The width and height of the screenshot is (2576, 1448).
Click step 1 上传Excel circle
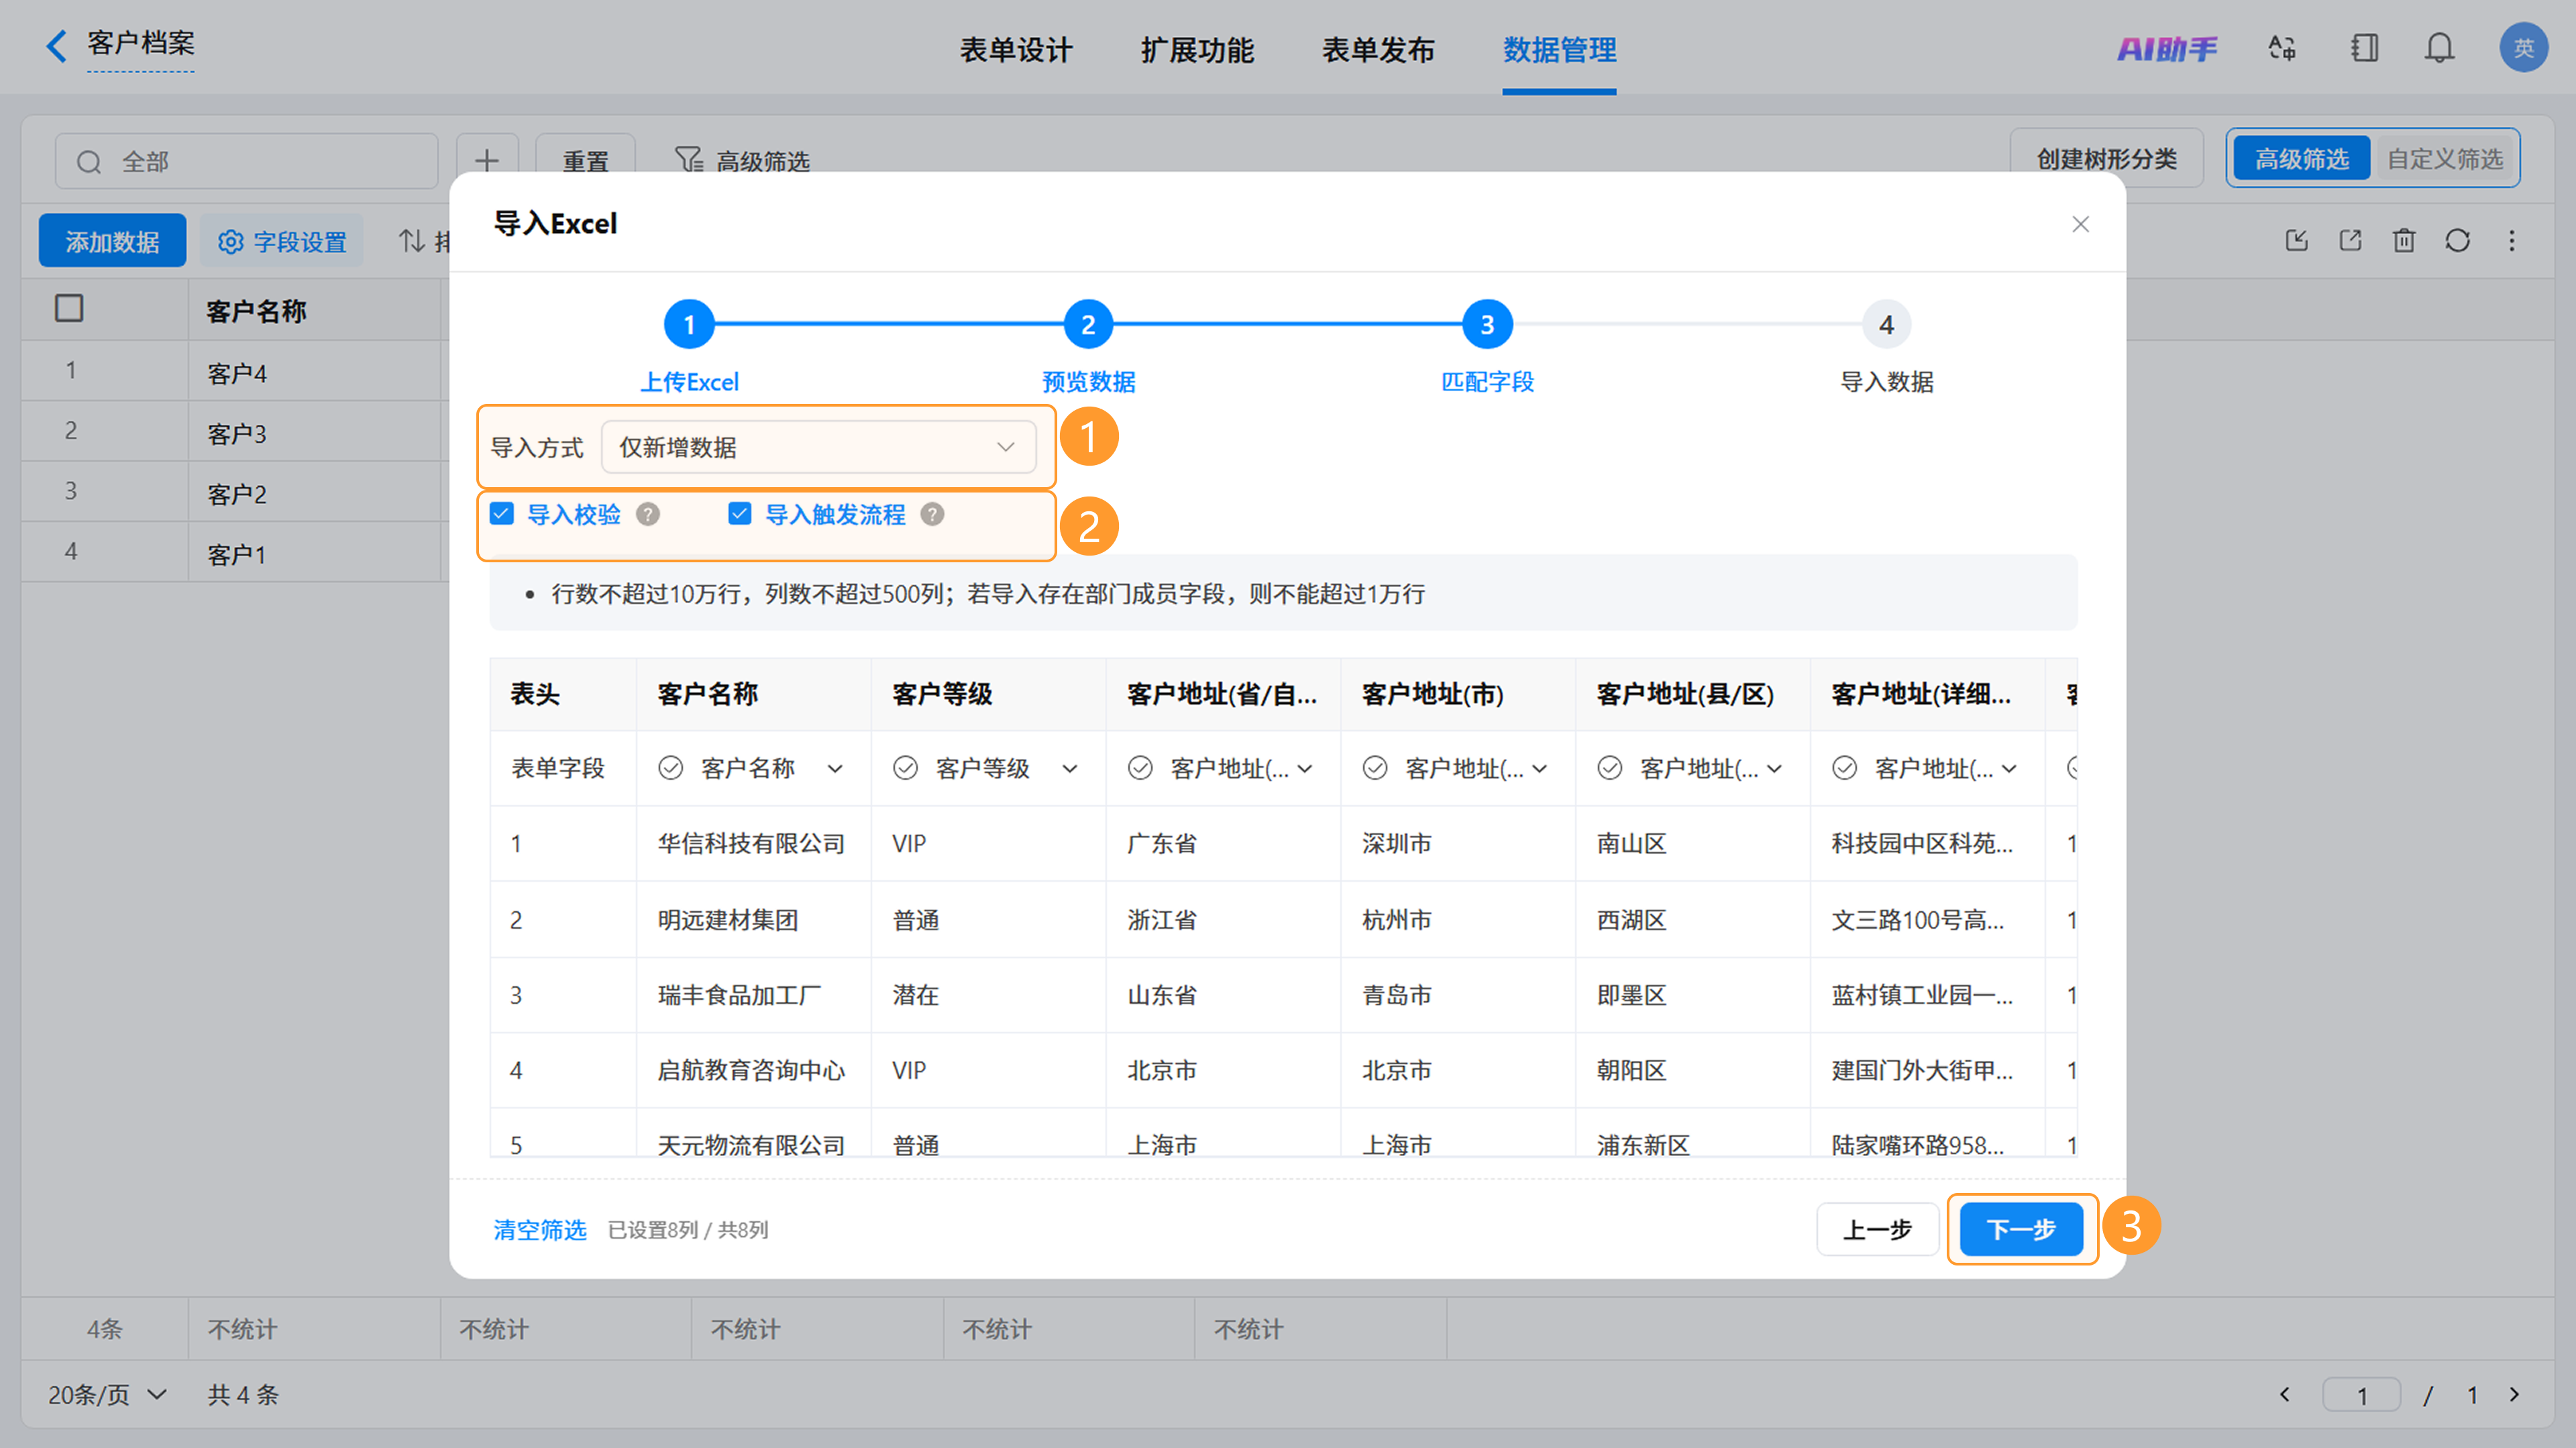[689, 324]
